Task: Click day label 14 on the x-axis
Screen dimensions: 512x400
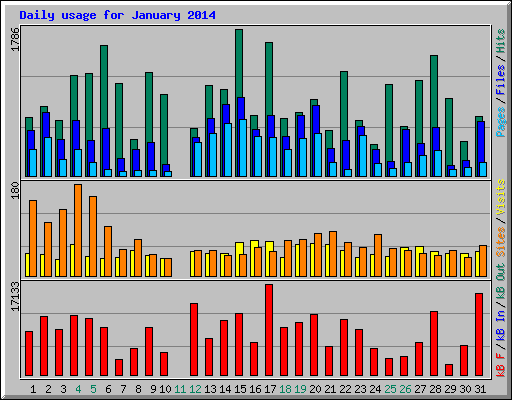Action: tap(225, 389)
